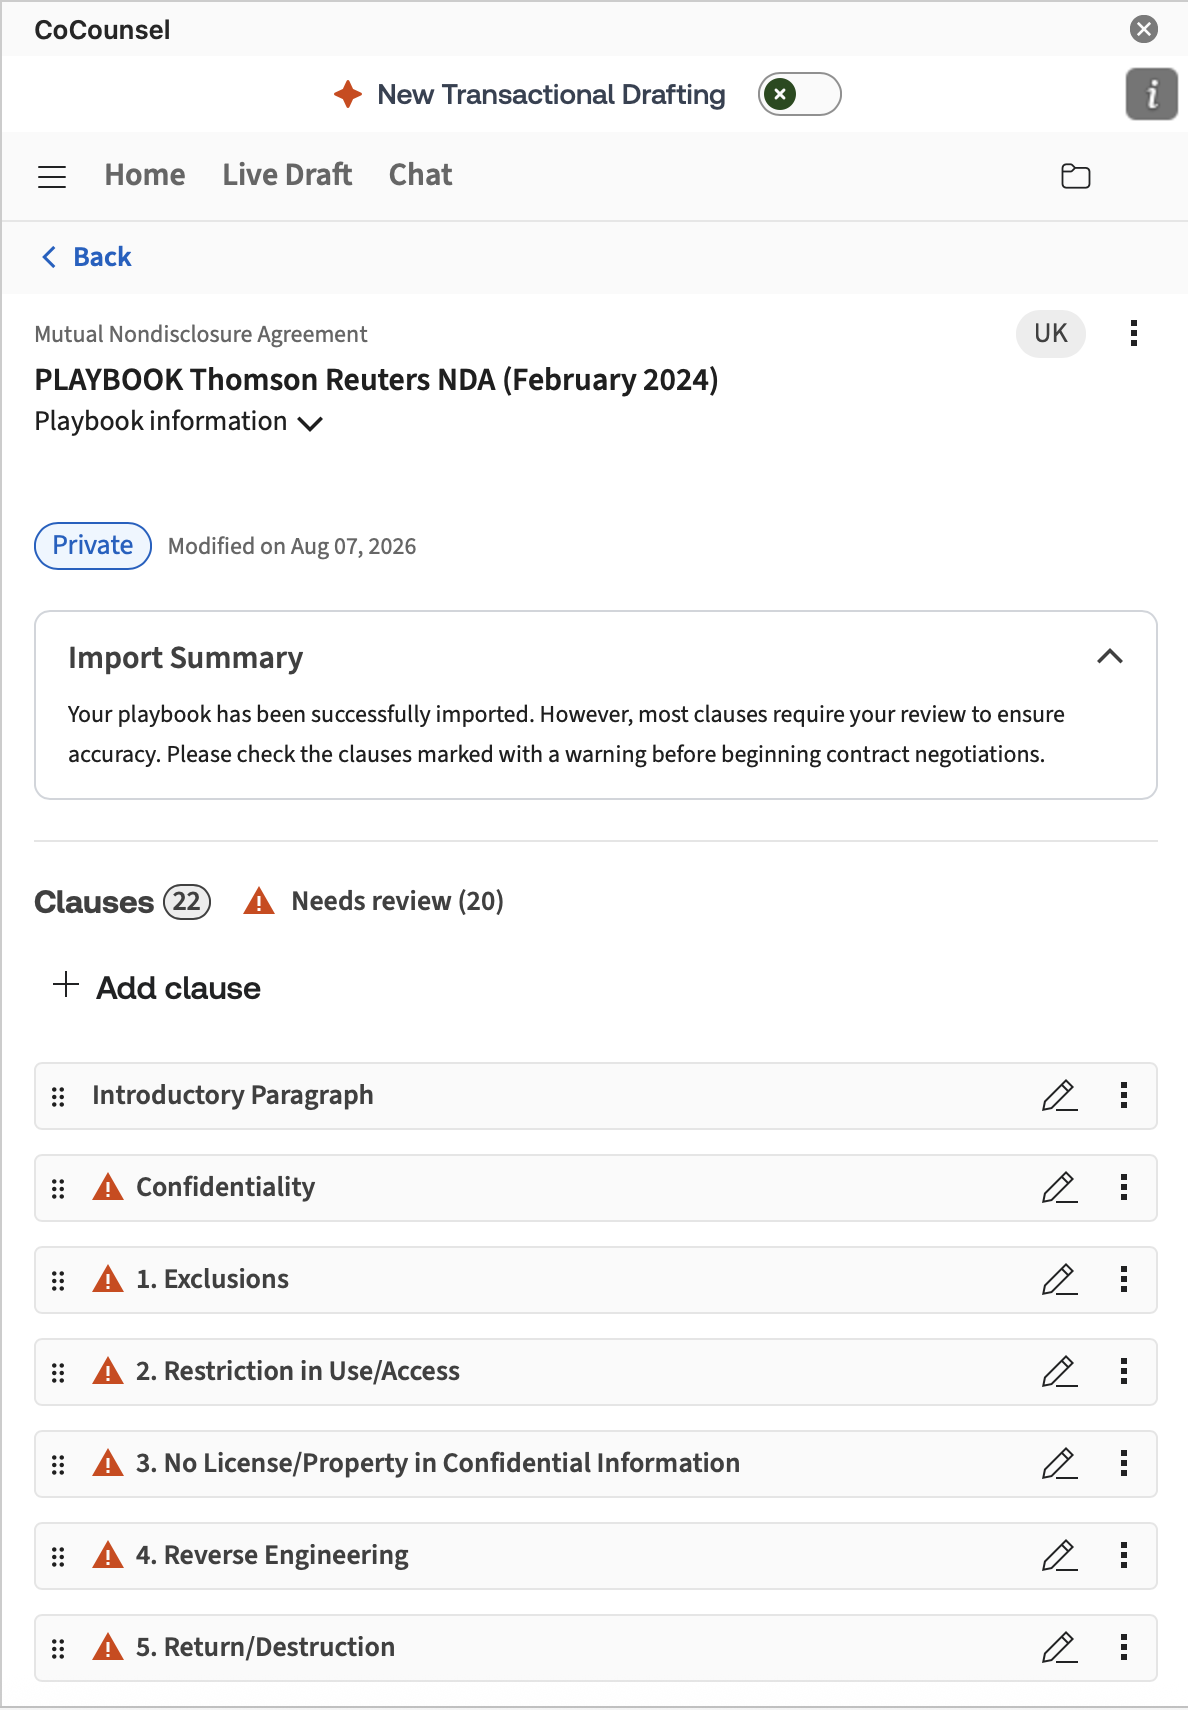Edit the Confidentiality clause with pencil icon
This screenshot has width=1188, height=1710.
pos(1059,1188)
